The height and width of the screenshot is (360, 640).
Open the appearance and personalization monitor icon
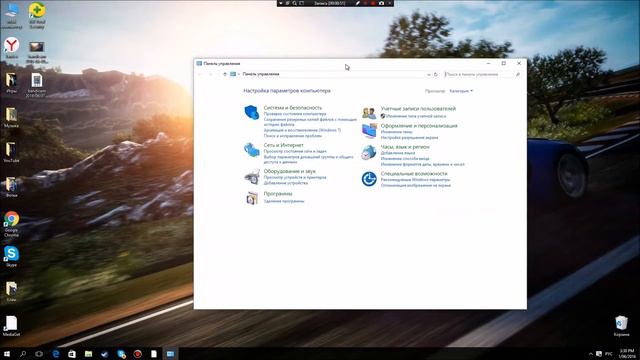(369, 131)
